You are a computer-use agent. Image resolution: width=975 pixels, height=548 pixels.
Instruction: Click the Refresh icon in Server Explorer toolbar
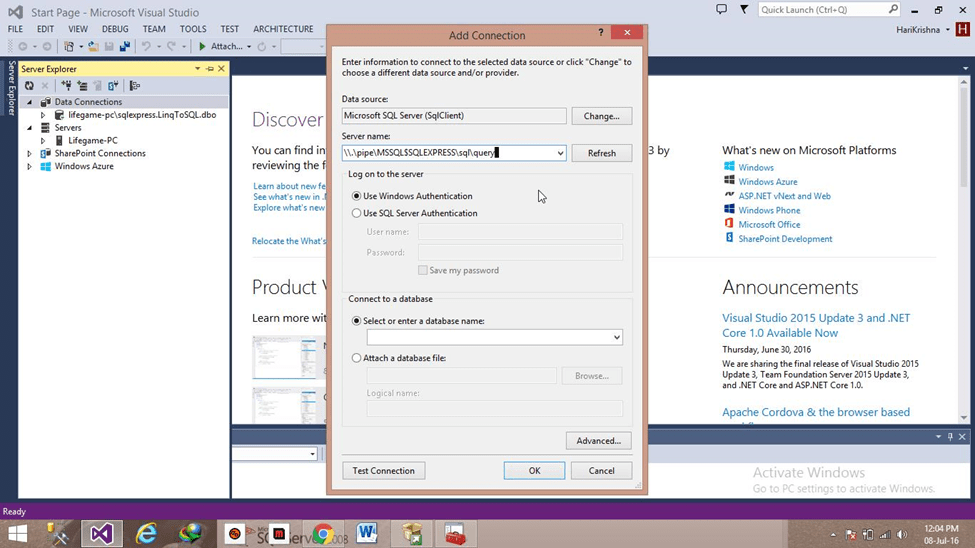tap(29, 86)
